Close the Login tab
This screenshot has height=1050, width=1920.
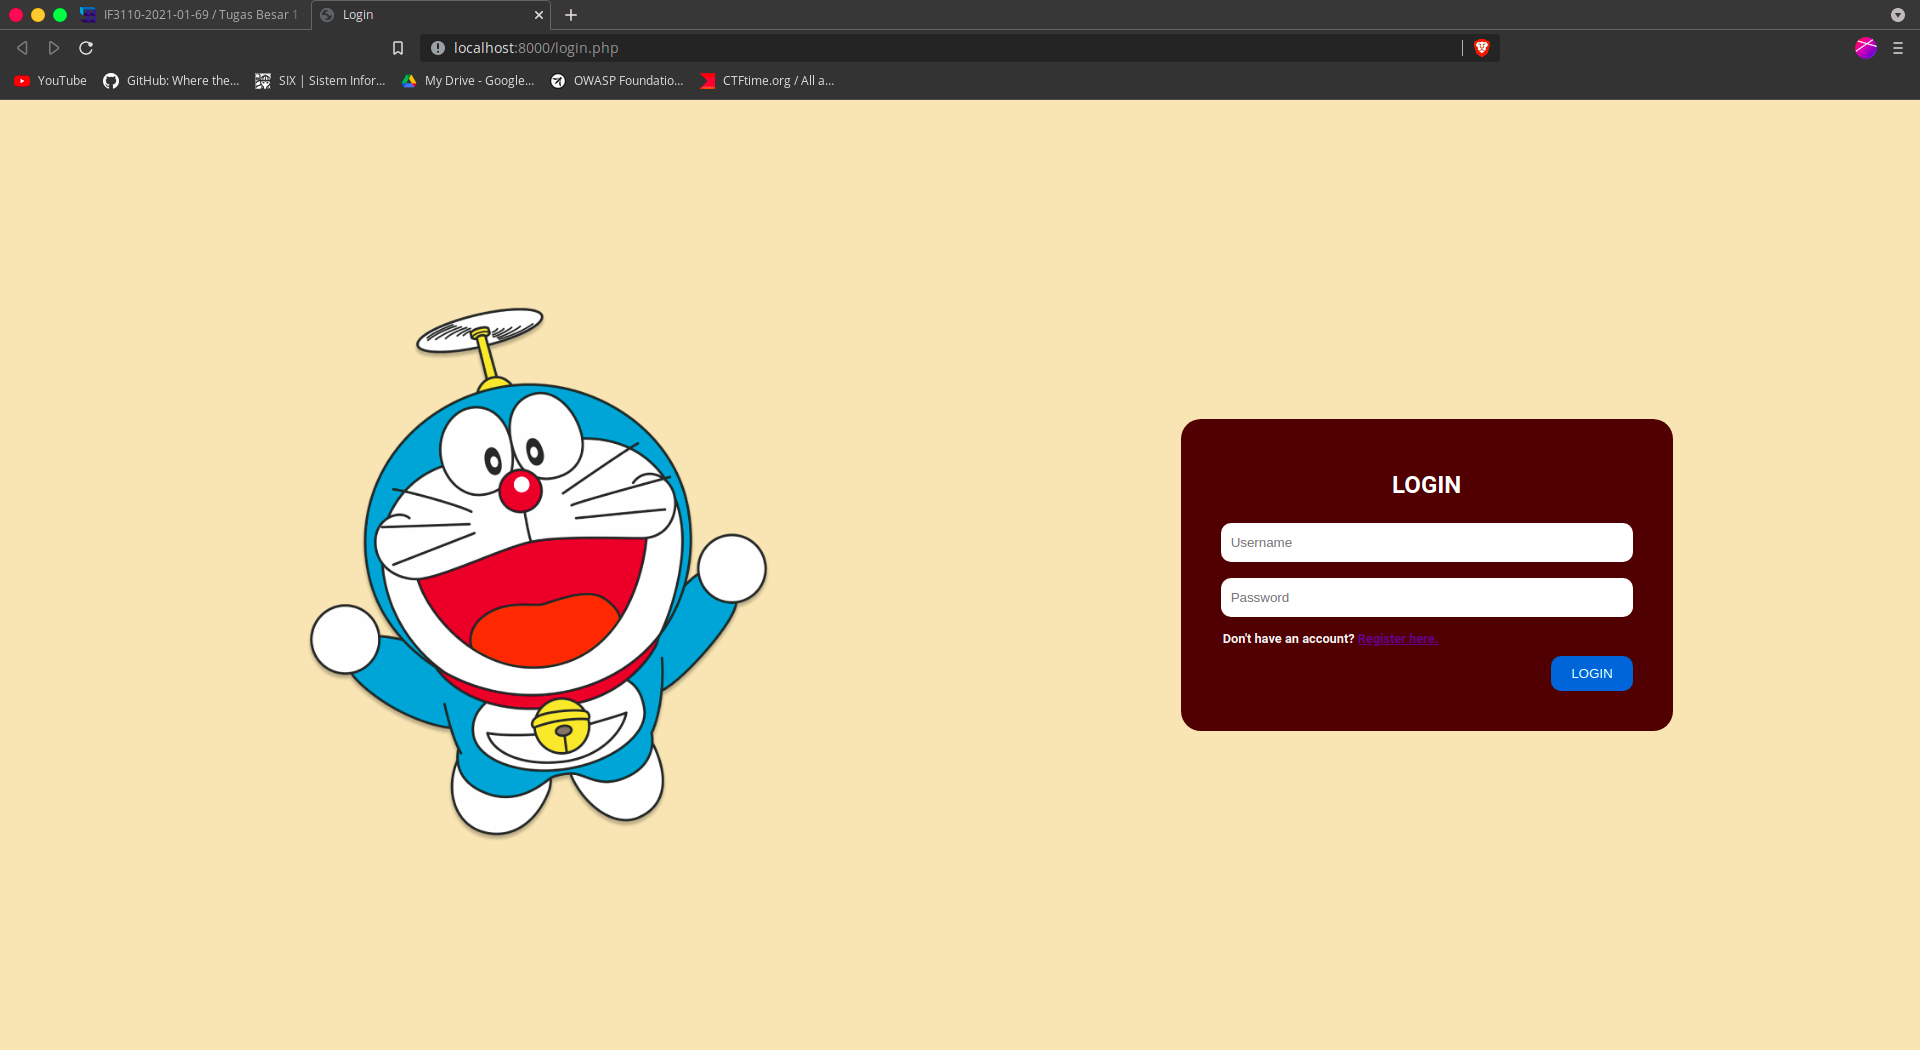pos(539,15)
